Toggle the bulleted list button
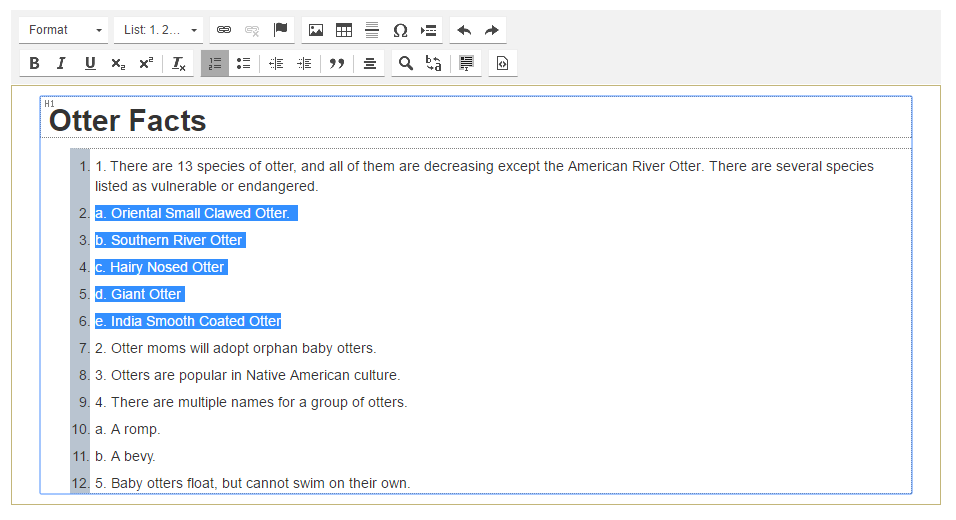 pos(243,63)
